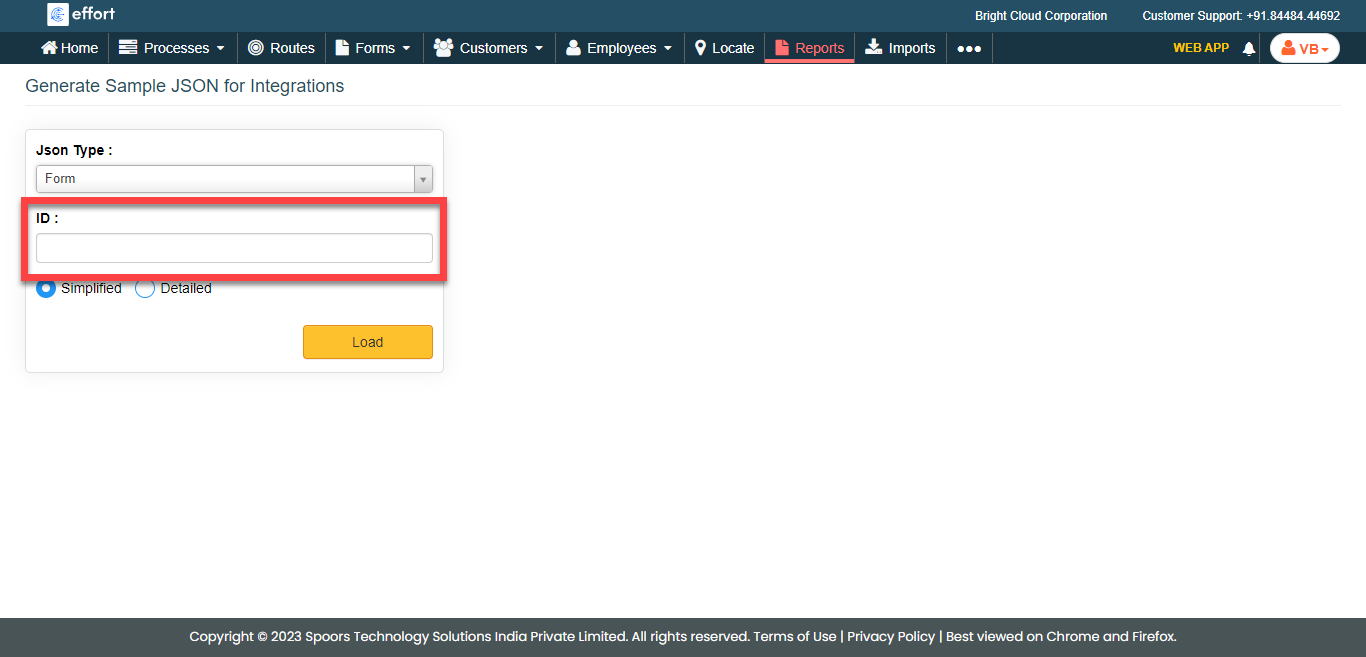Click the notification bell icon
The height and width of the screenshot is (657, 1366).
click(1248, 49)
